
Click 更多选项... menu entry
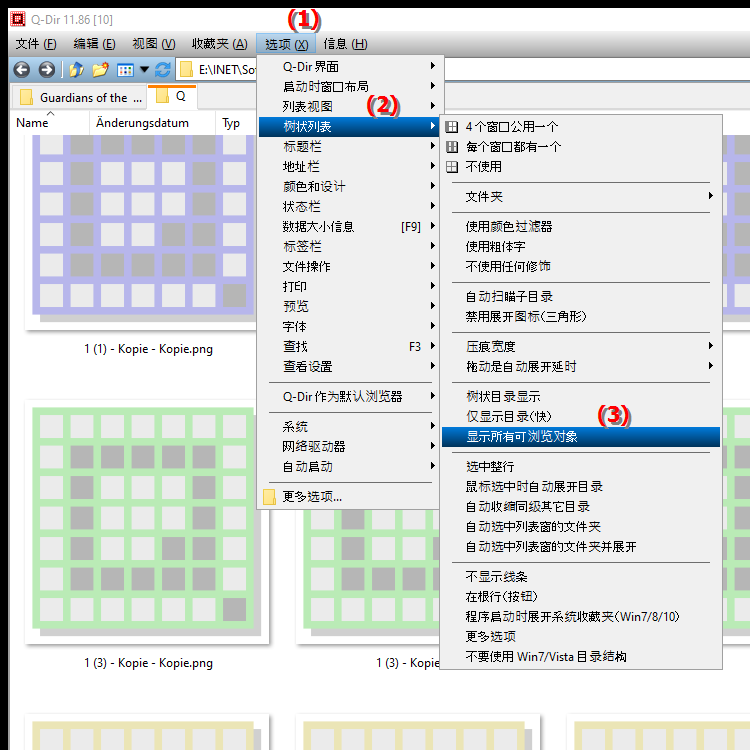tap(349, 496)
